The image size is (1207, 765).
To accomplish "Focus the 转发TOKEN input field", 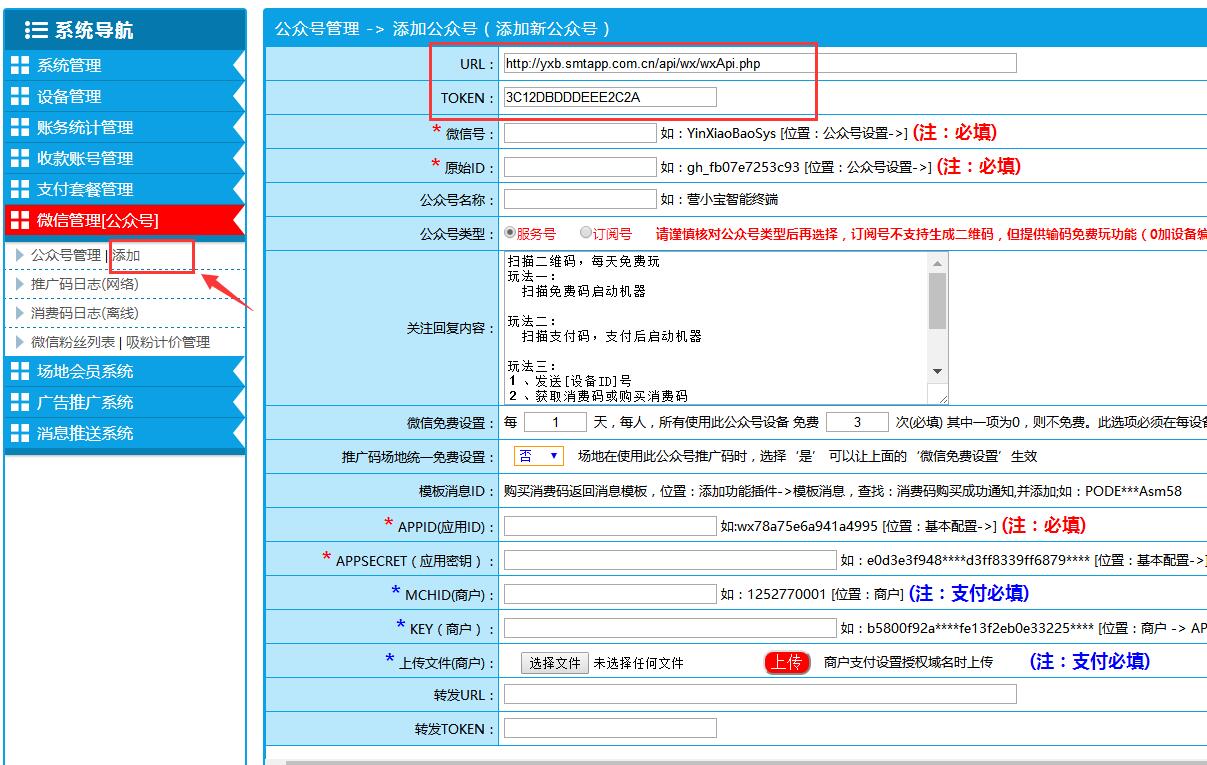I will 610,728.
